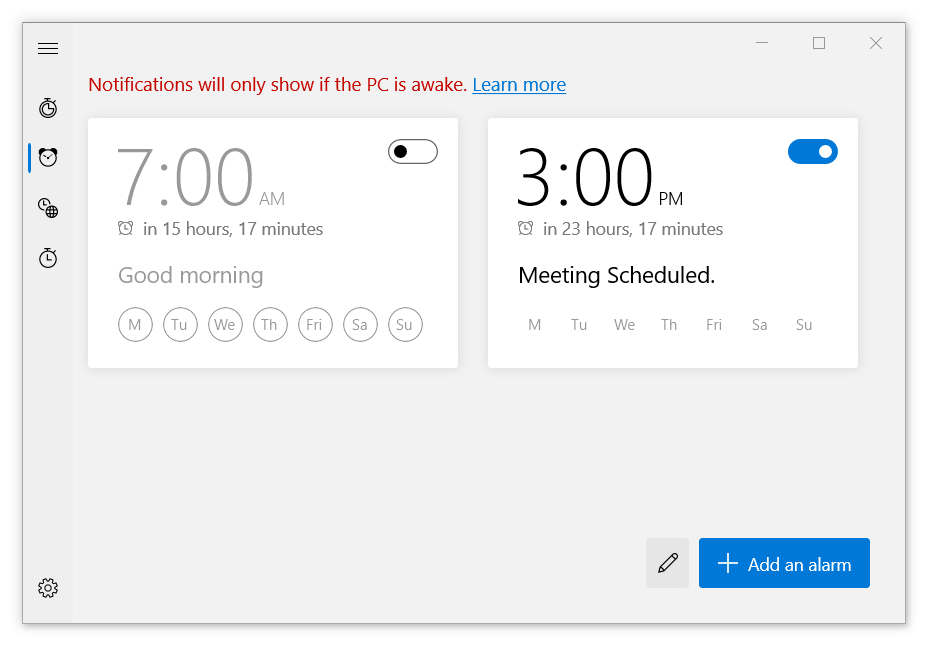Viewport: 933px width, 648px height.
Task: Open the 3:00 PM Meeting Scheduled alarm
Action: coord(672,243)
